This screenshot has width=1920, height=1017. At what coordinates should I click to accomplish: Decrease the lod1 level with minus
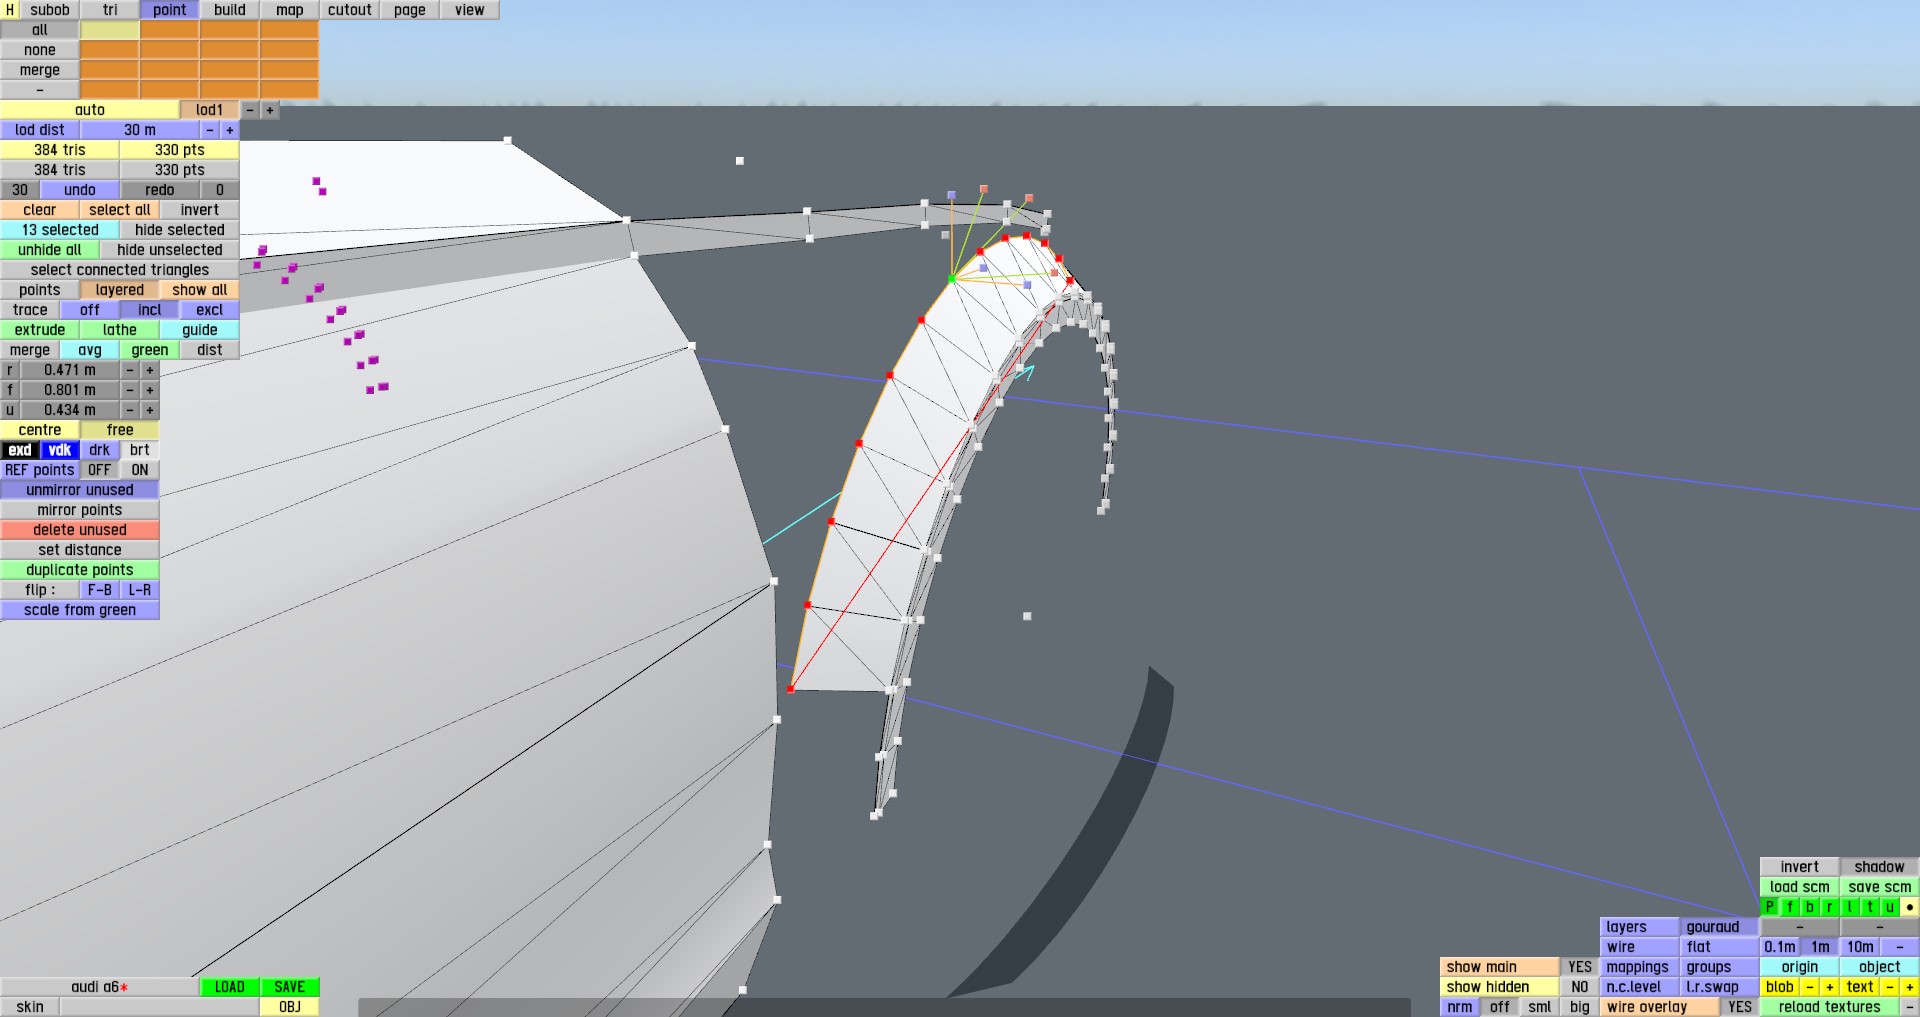[250, 110]
